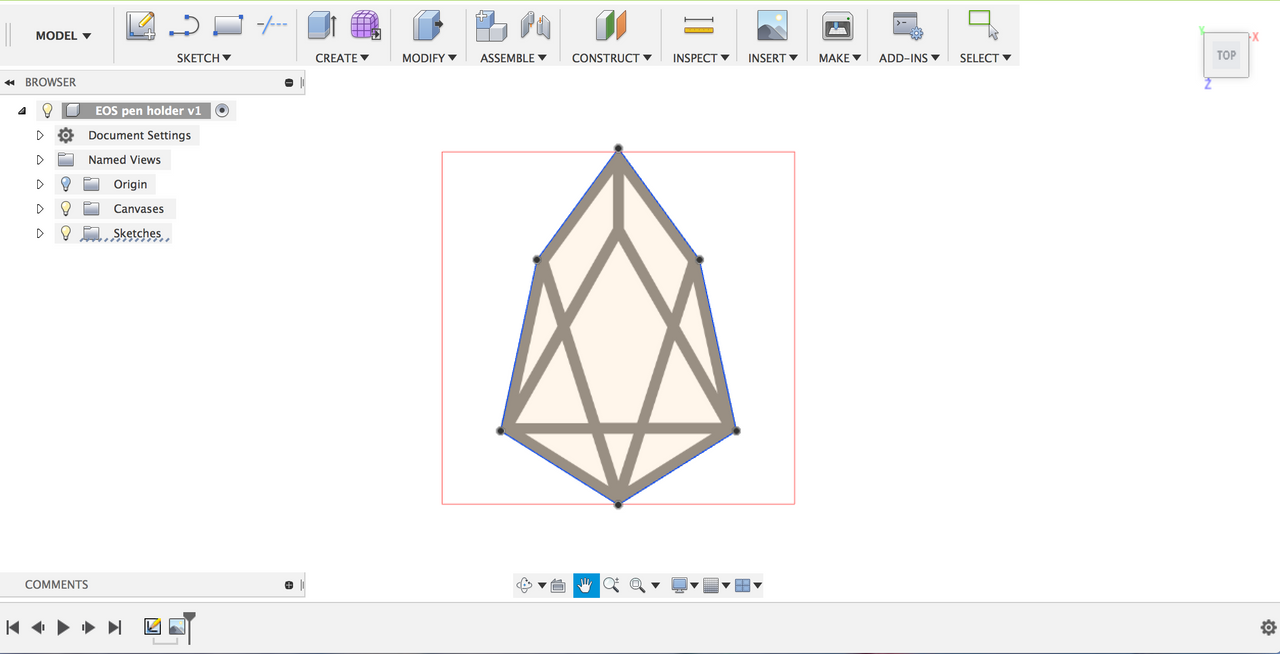This screenshot has width=1280, height=654.
Task: Toggle the Origin visibility light bulb
Action: coord(66,184)
